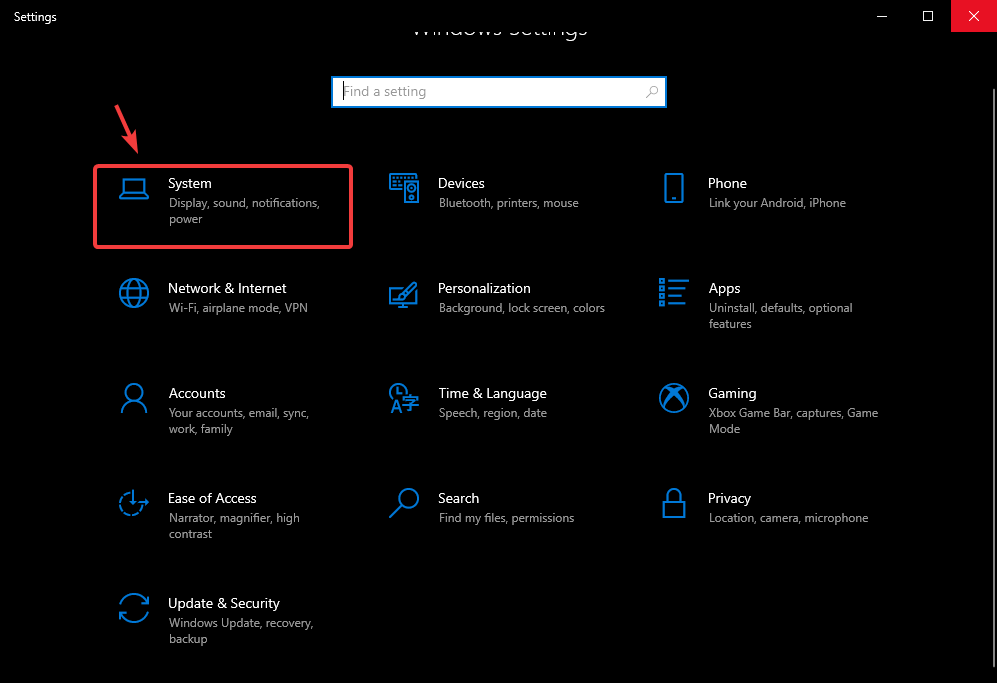Click 'Windows Update, recovery, backup' description
The image size is (997, 683).
[x=241, y=631]
